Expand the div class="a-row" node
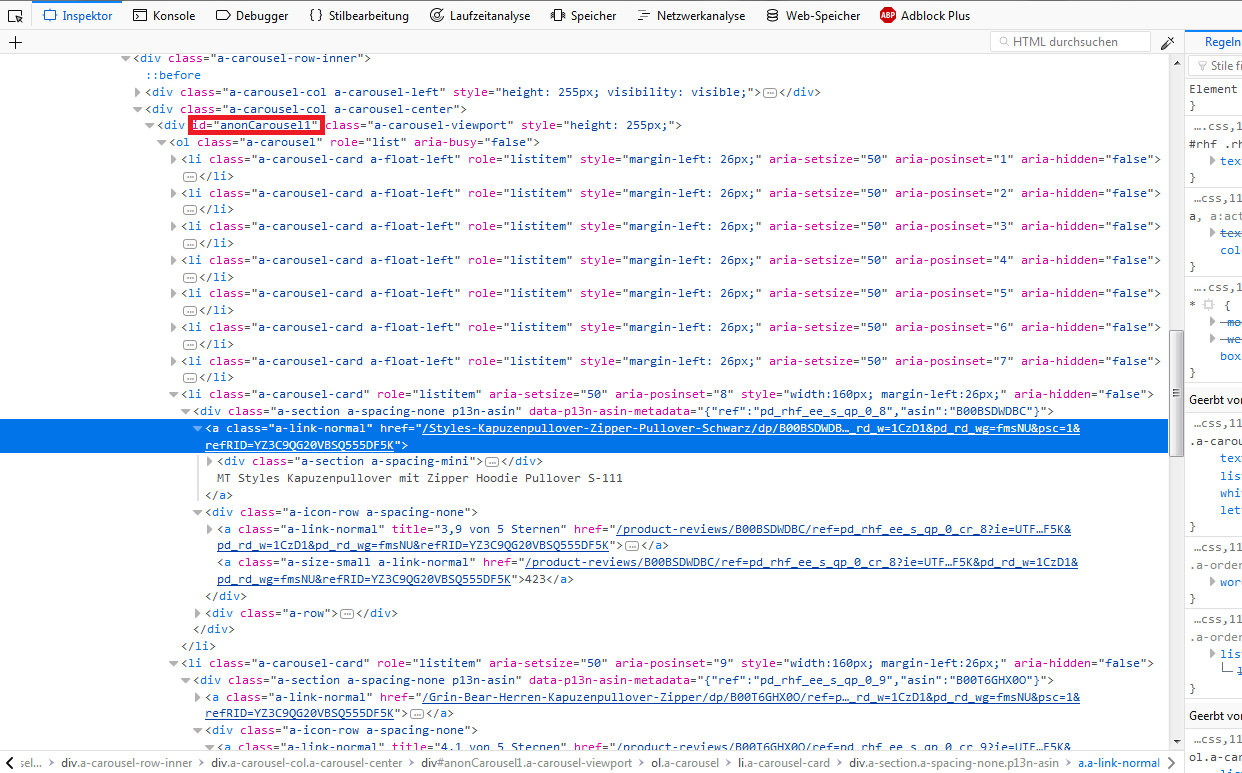Image resolution: width=1242 pixels, height=773 pixels. [x=198, y=613]
